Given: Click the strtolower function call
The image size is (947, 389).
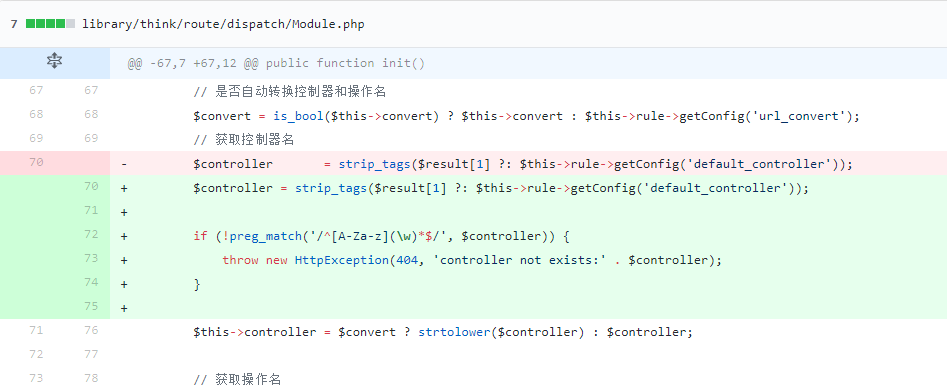Looking at the screenshot, I should [454, 332].
